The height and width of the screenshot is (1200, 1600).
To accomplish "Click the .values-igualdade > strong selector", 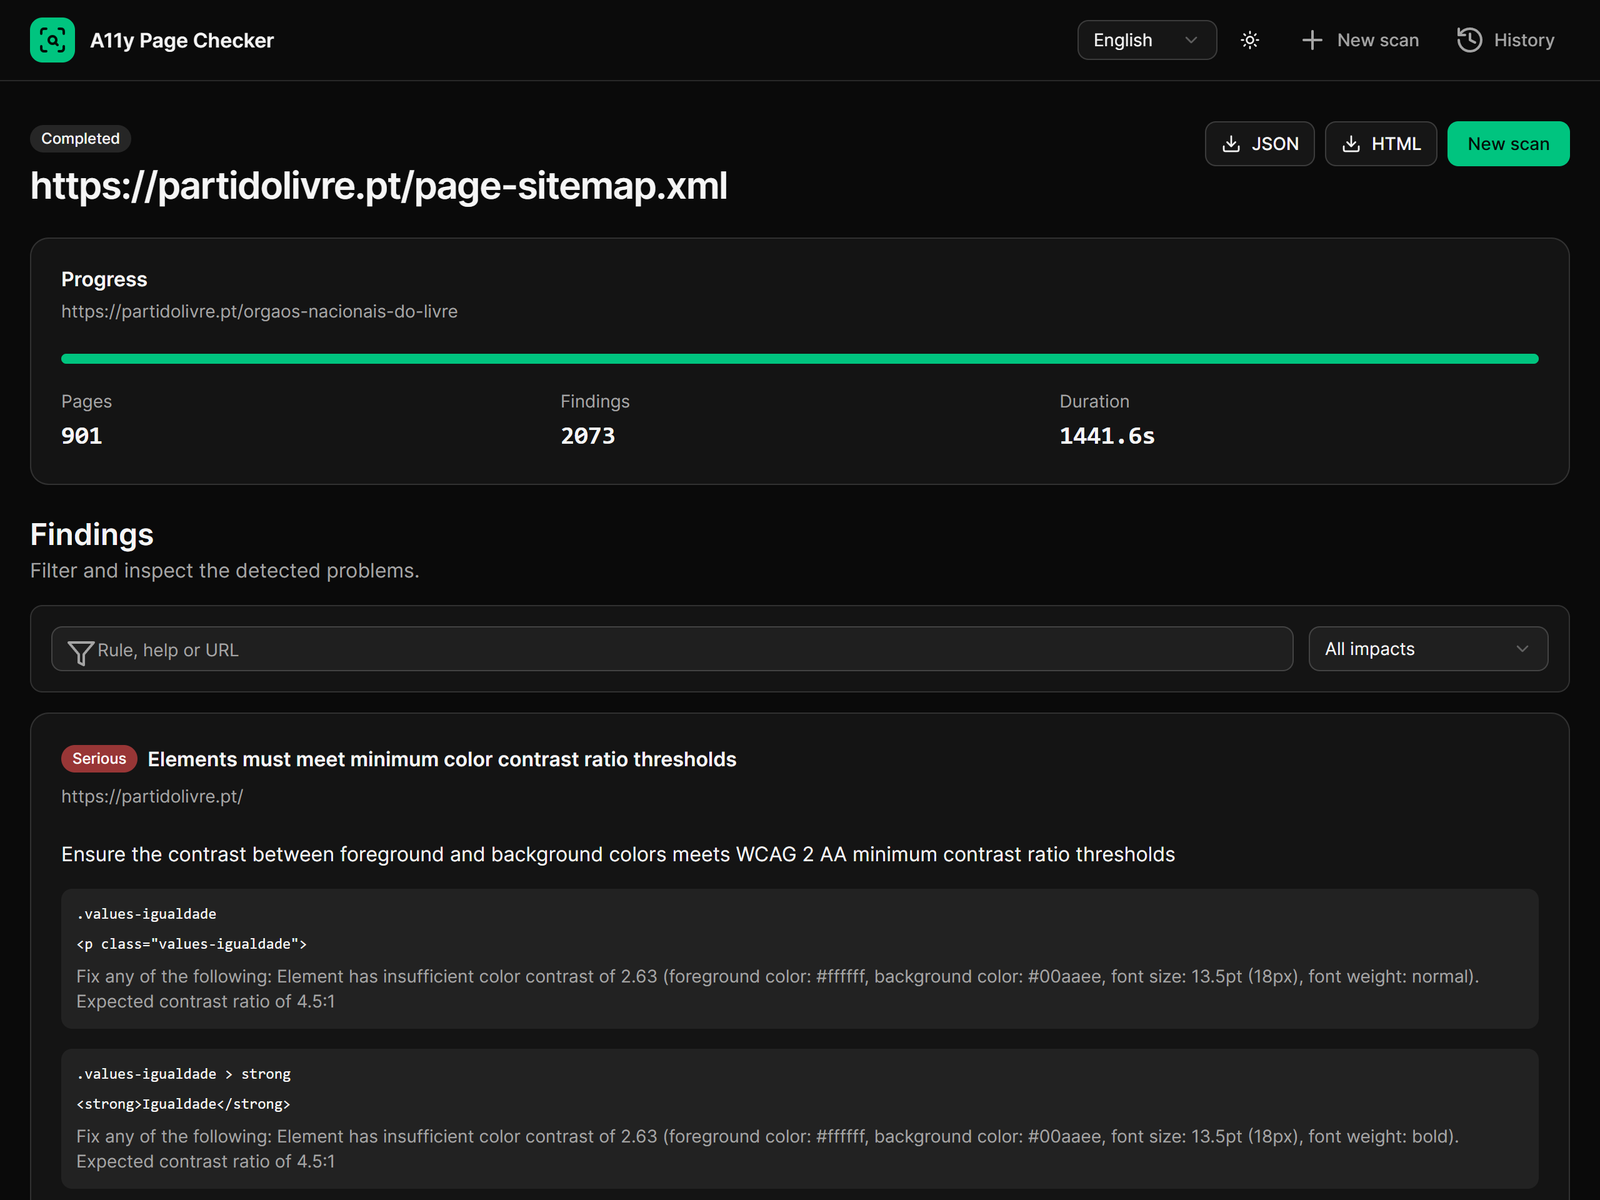I will click(184, 1074).
